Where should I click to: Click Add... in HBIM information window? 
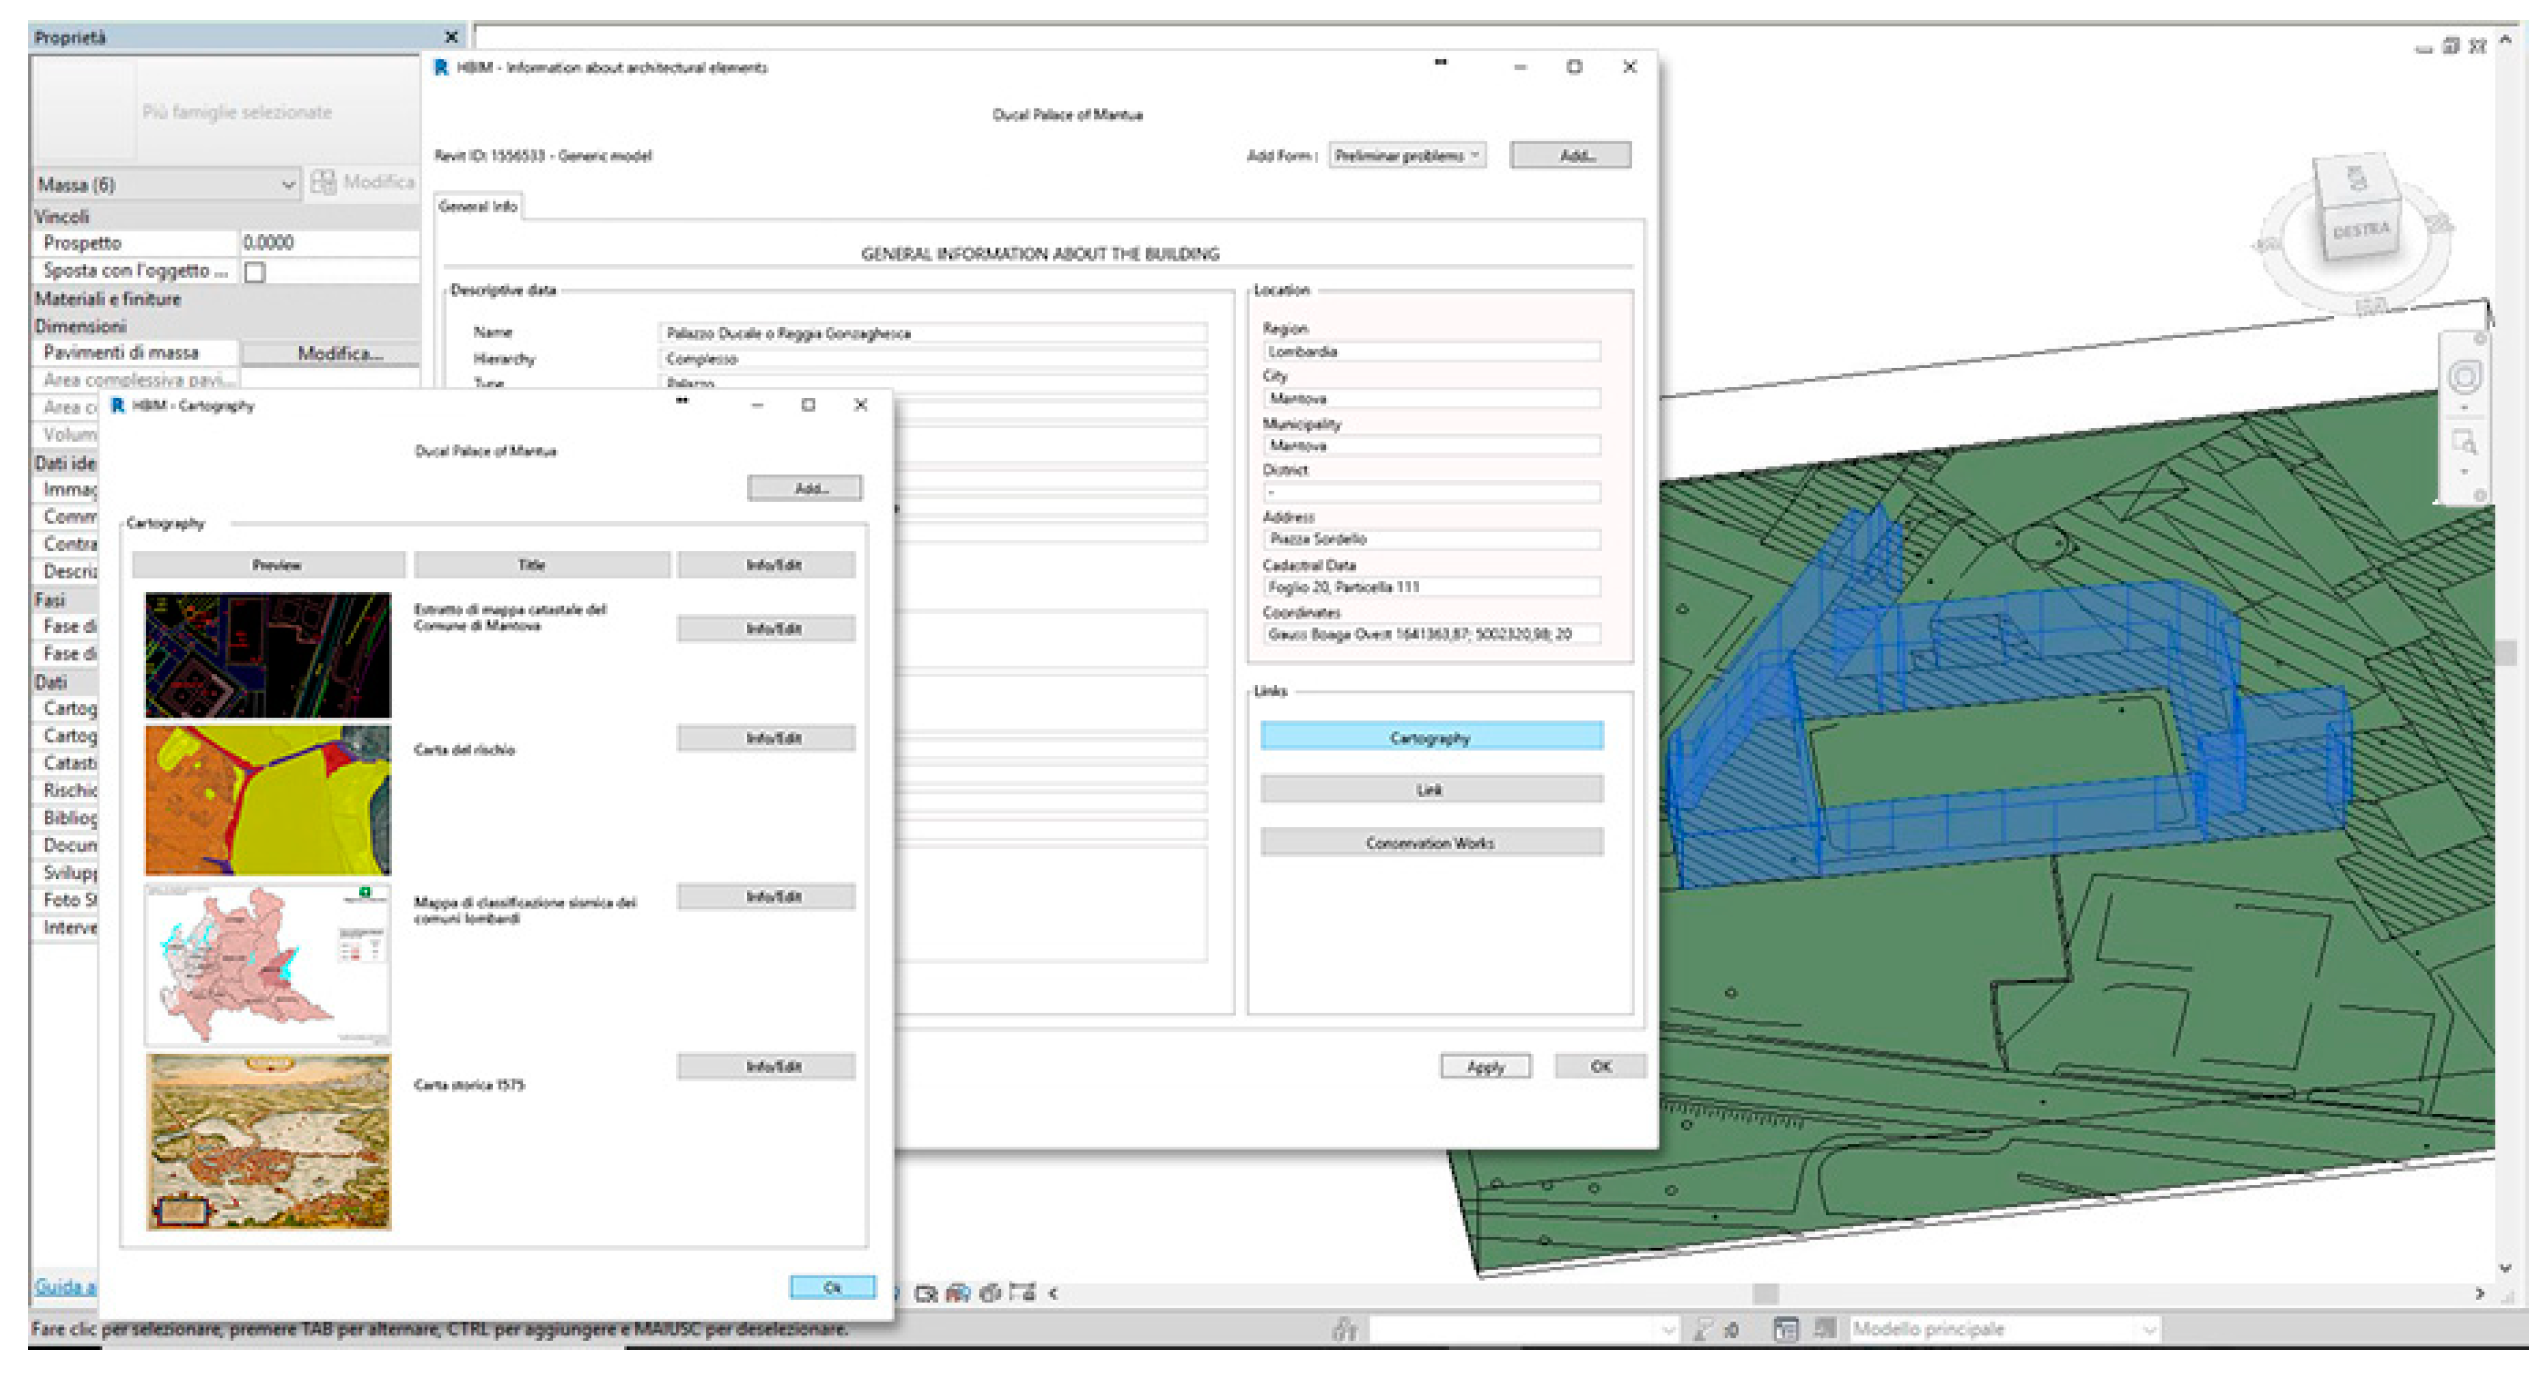coord(1570,155)
